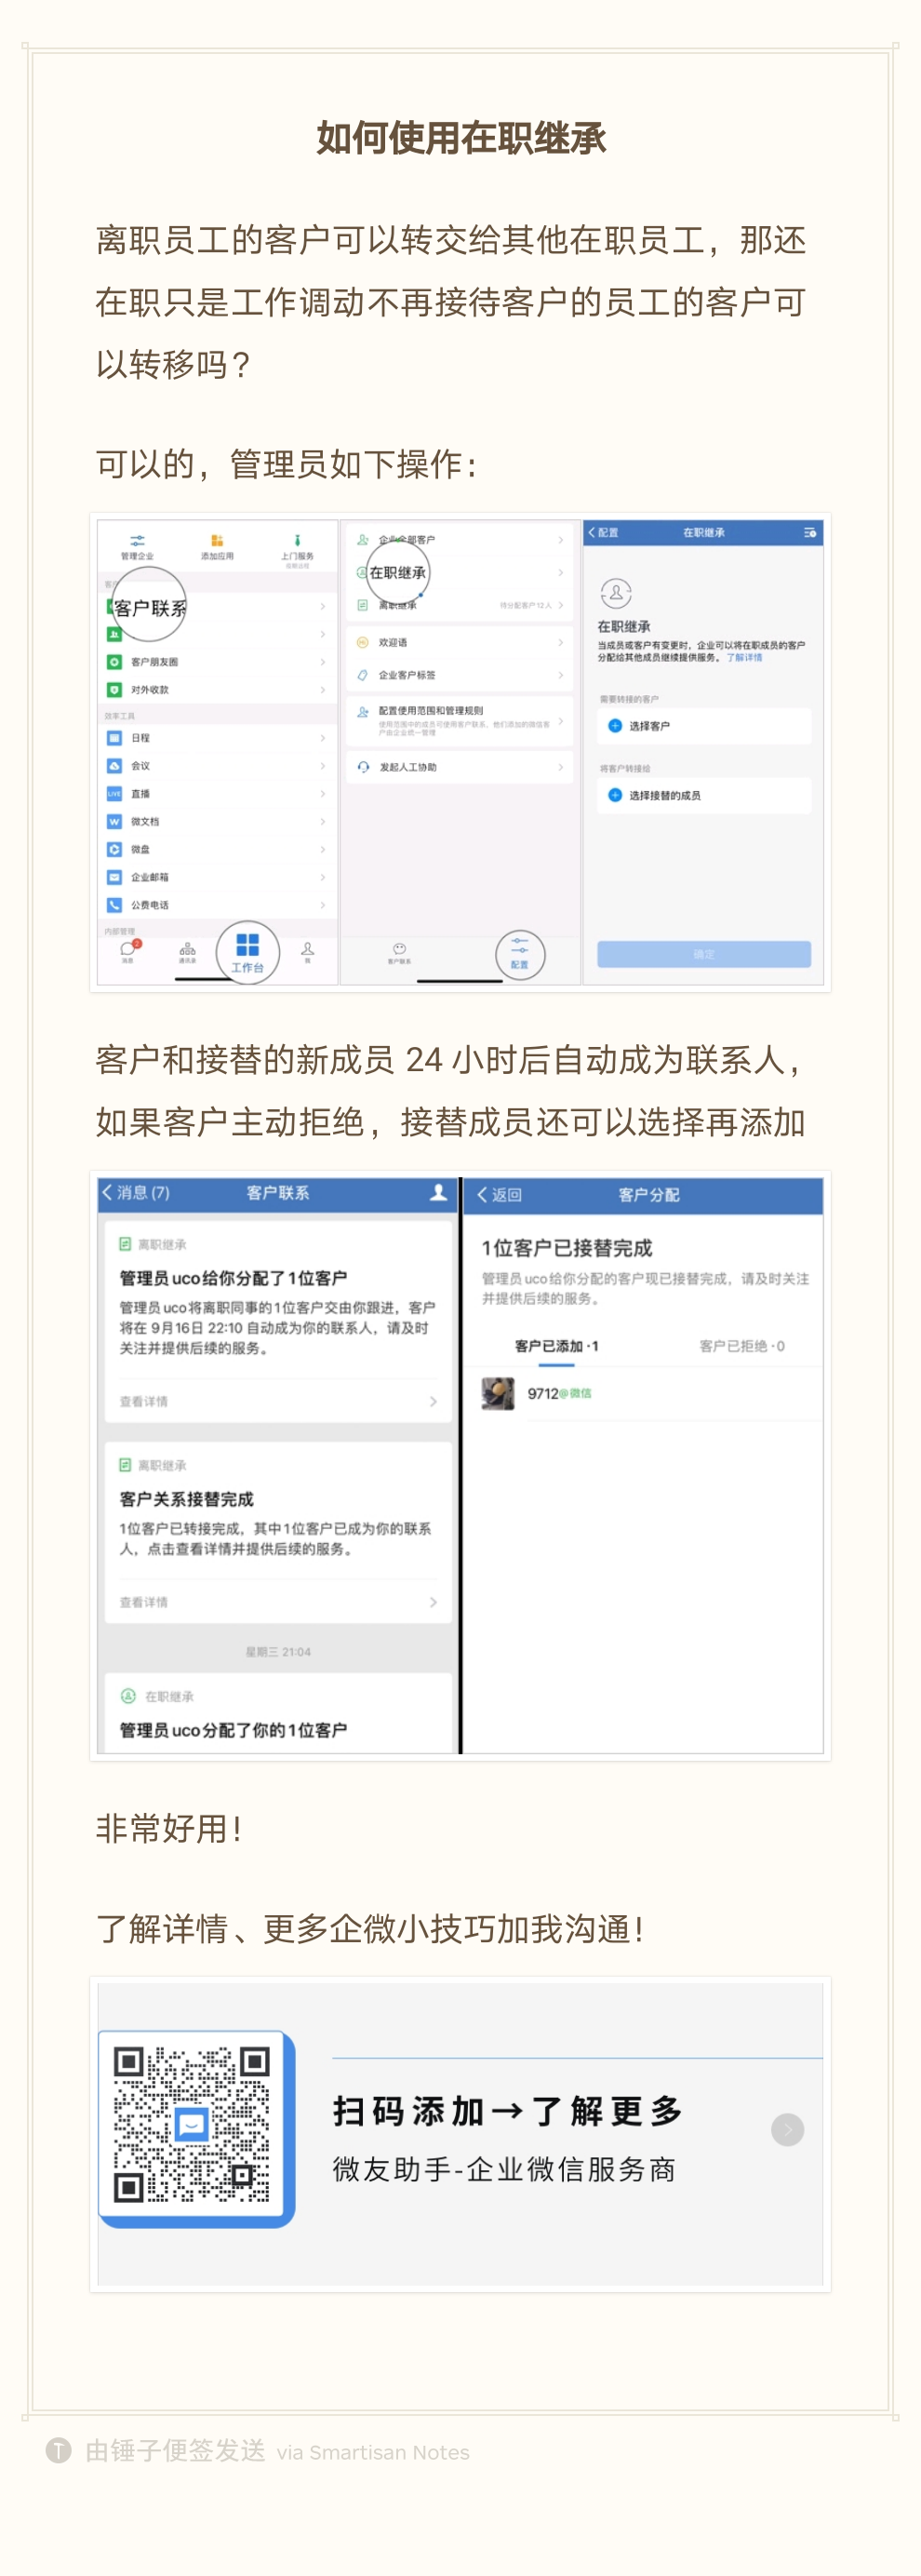Open the 公费电话 phone icon

coord(114,906)
